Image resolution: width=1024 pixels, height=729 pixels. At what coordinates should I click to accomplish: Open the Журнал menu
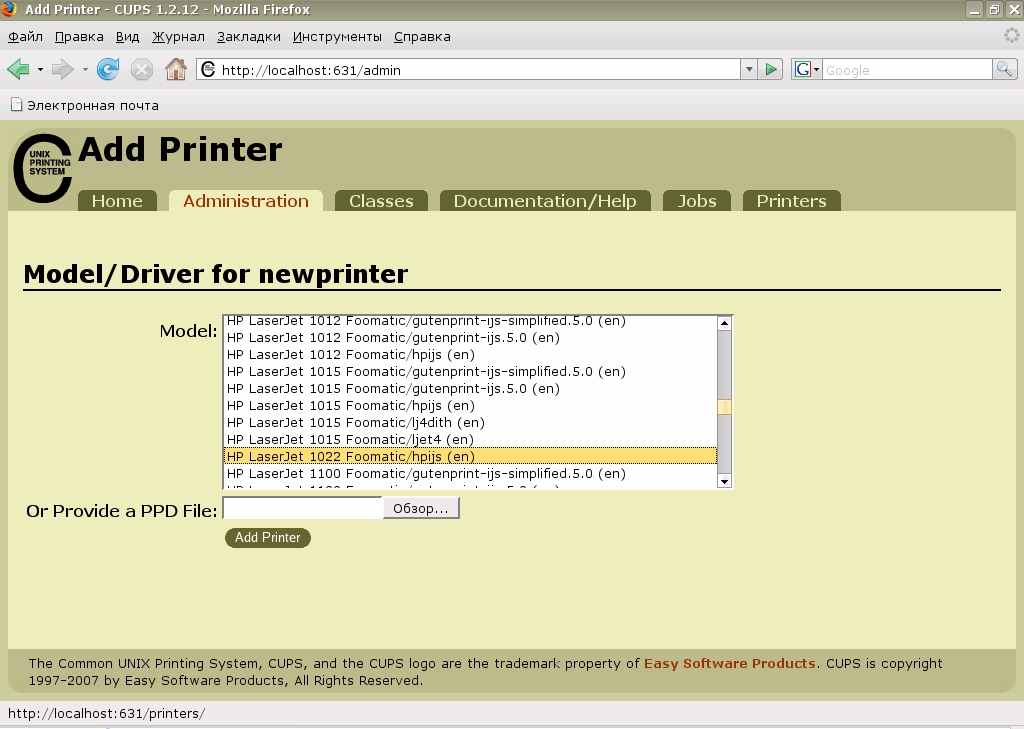click(178, 37)
